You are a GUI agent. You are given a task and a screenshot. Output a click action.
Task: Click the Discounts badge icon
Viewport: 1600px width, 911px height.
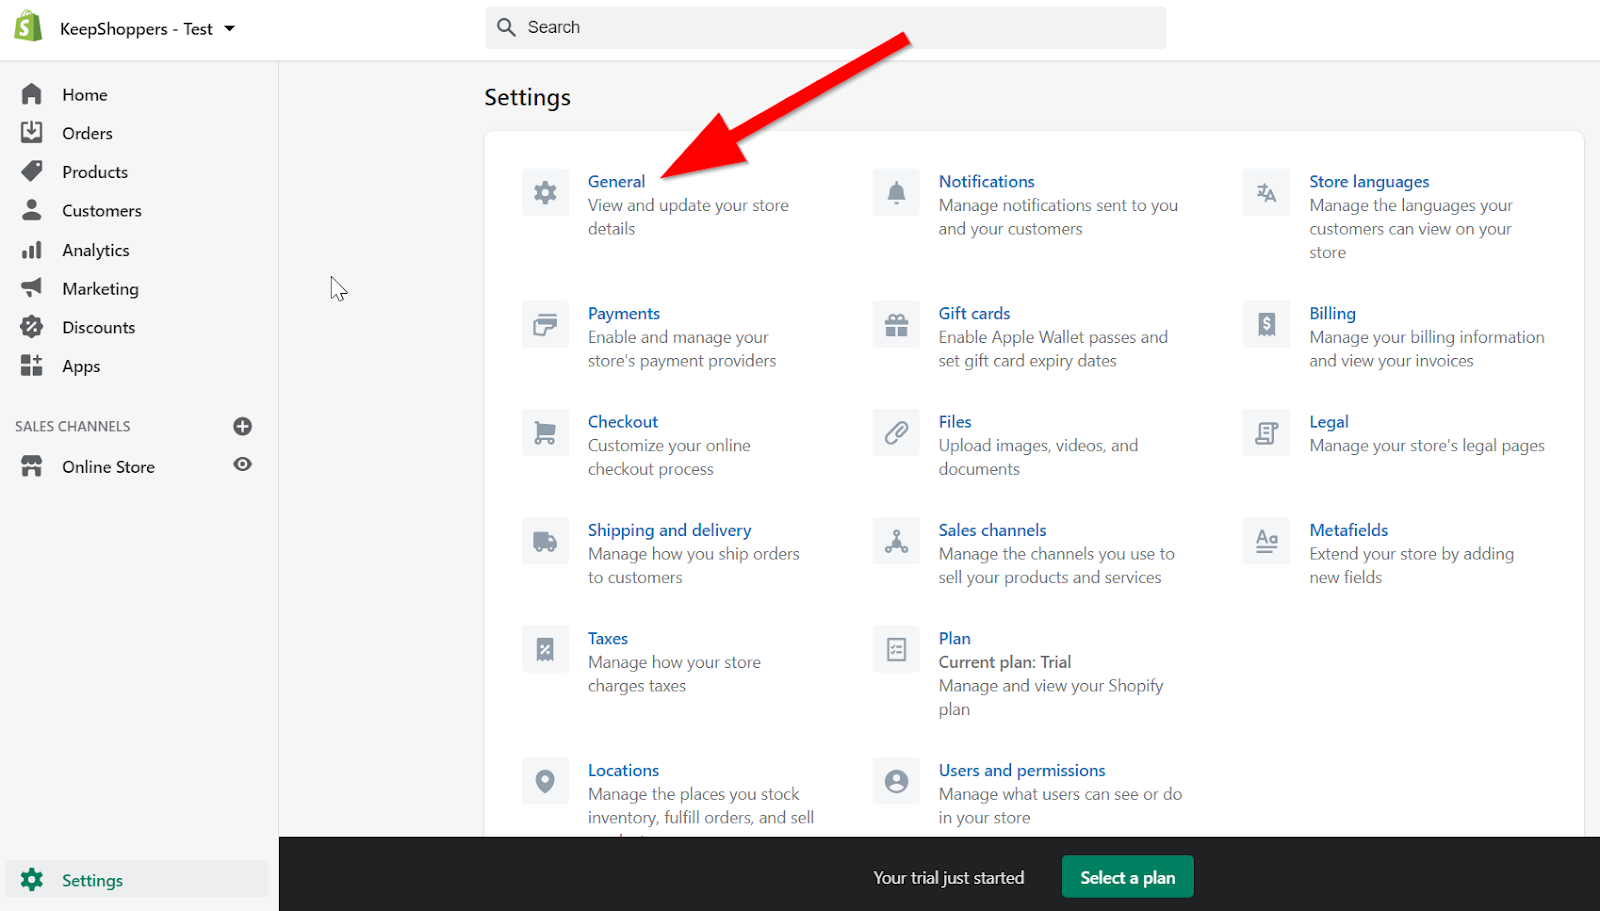coord(32,327)
